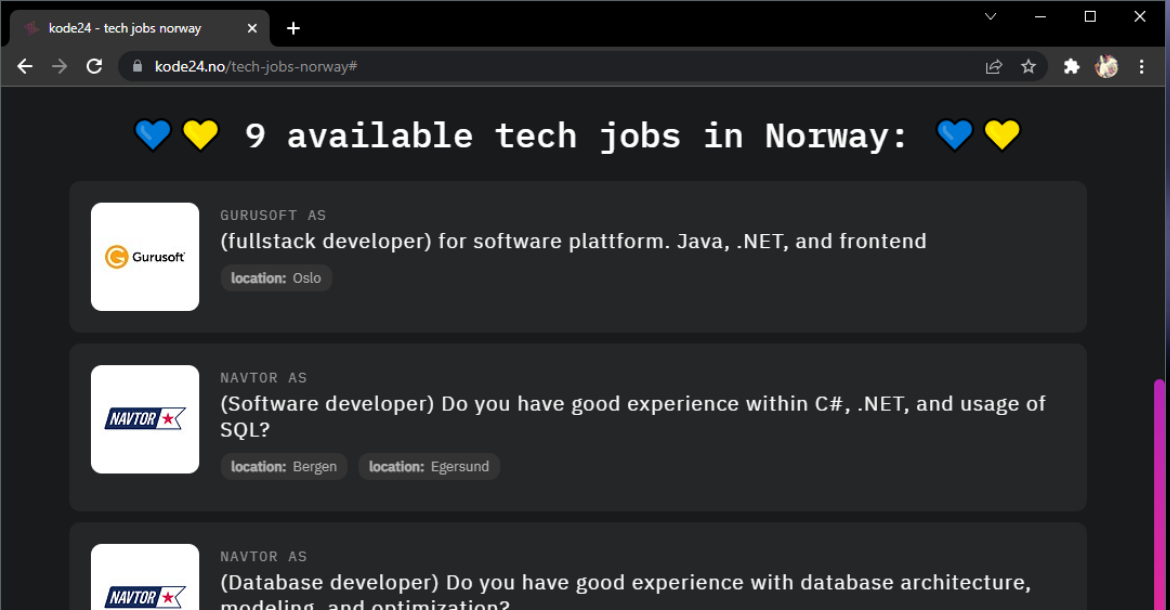Open the share this page icon
The image size is (1170, 610).
[993, 66]
